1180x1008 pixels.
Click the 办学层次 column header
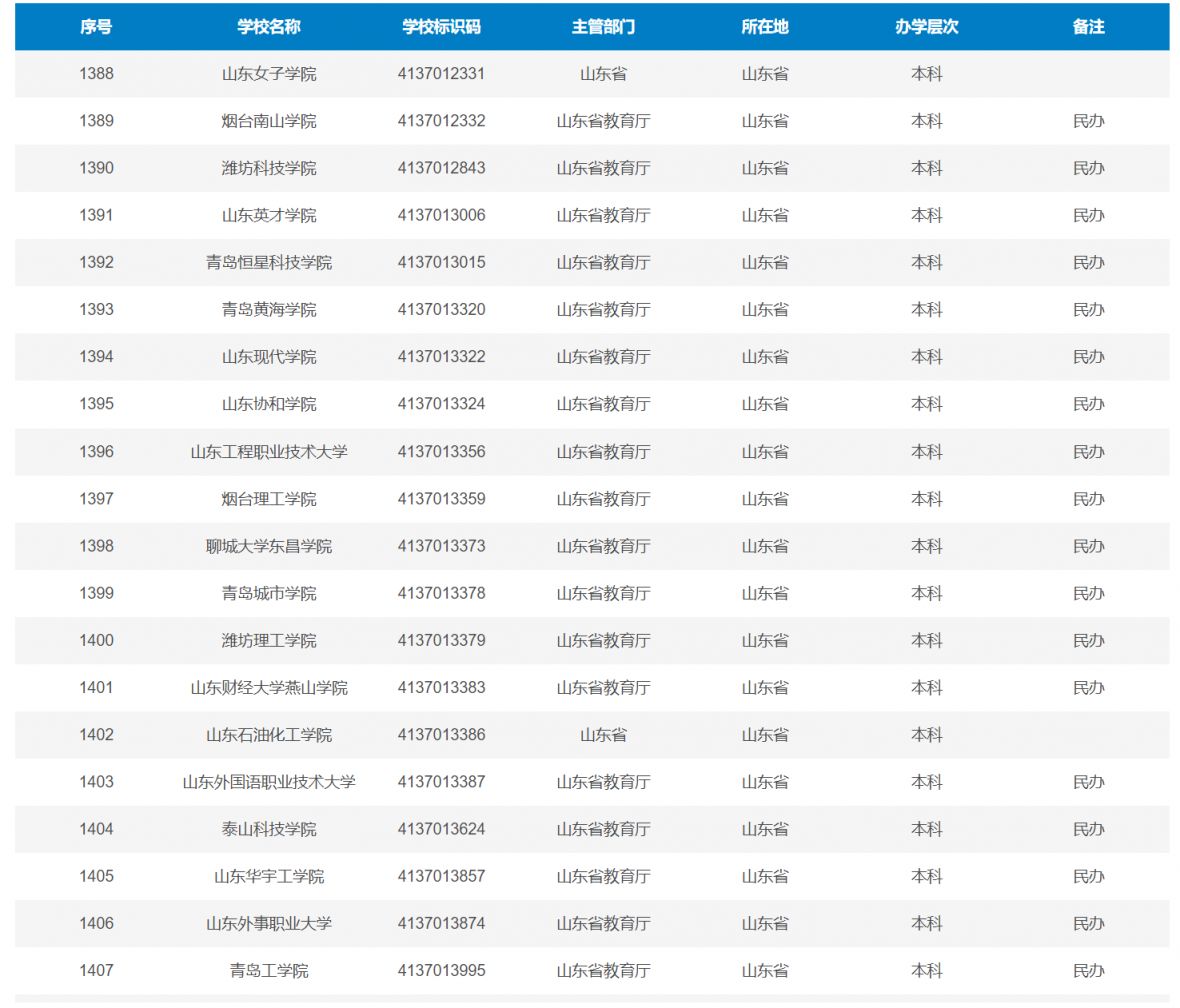click(x=926, y=27)
